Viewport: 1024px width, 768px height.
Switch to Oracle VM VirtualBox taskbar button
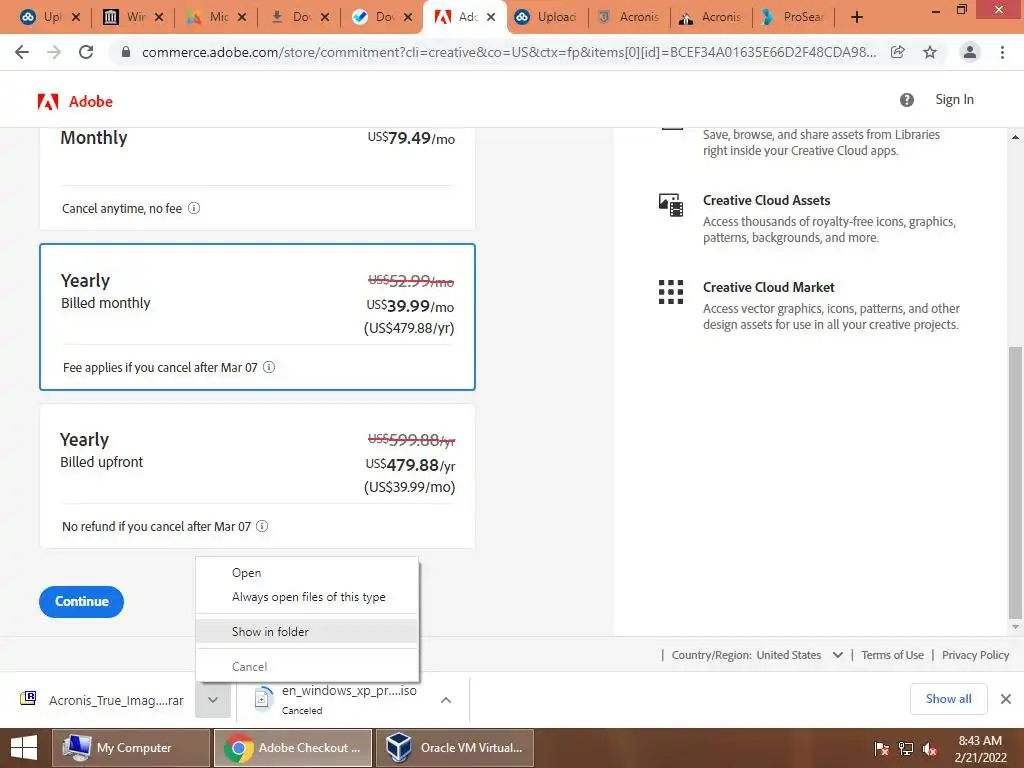coord(455,748)
